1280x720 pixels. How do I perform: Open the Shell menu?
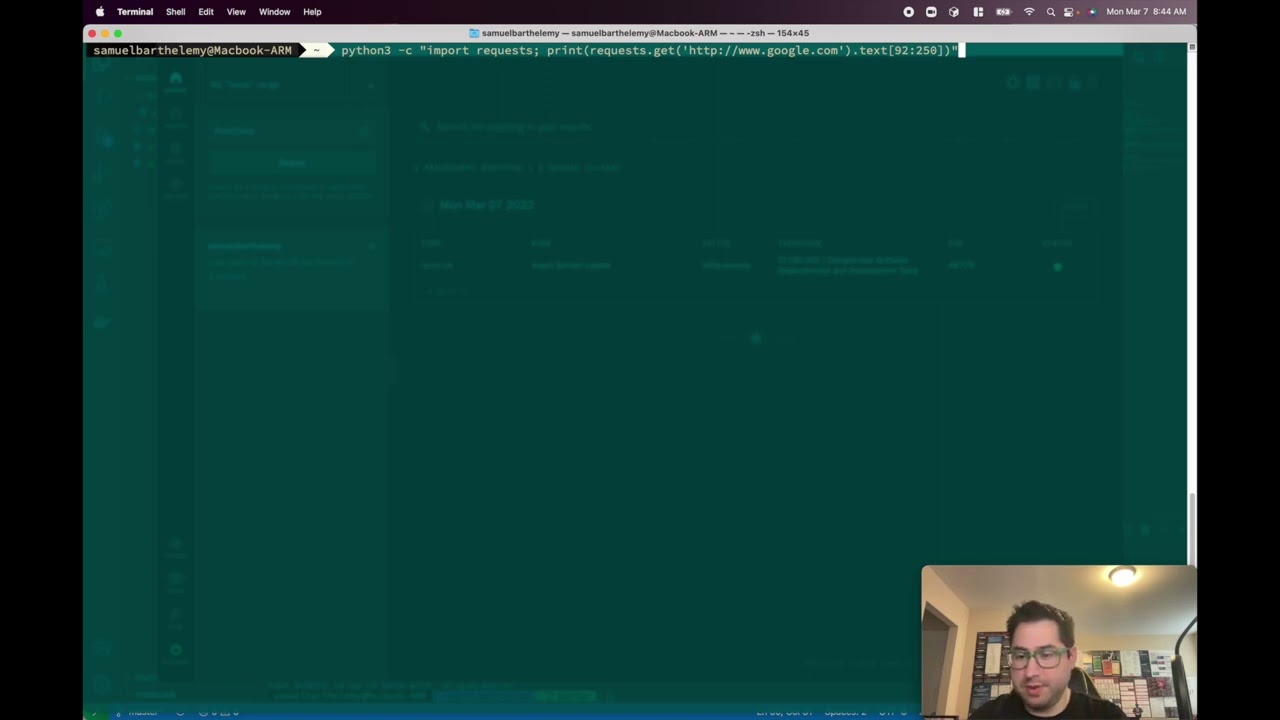176,12
